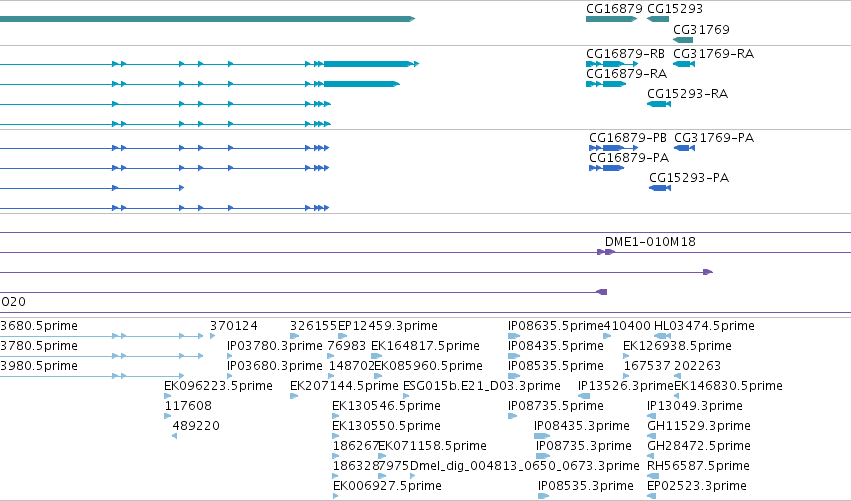Open the EK096223.5prime EST label
This screenshot has width=851, height=501.
point(218,386)
